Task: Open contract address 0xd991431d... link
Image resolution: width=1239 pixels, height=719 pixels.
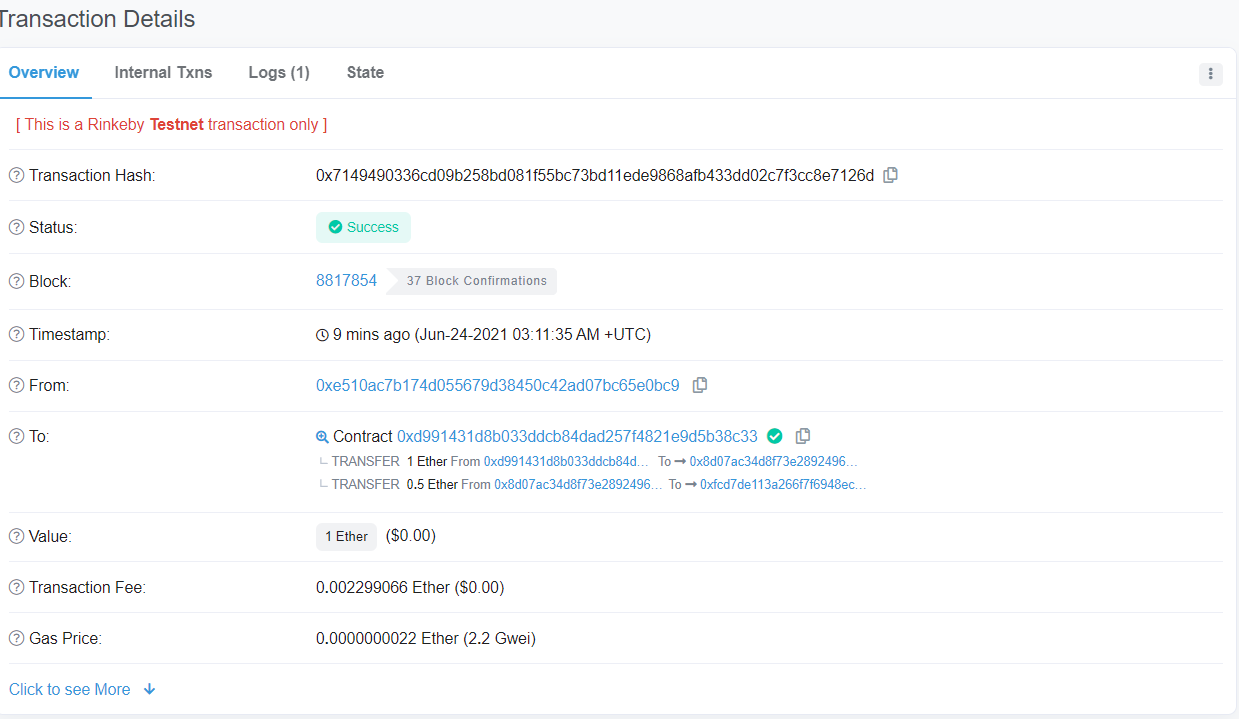Action: pos(577,436)
